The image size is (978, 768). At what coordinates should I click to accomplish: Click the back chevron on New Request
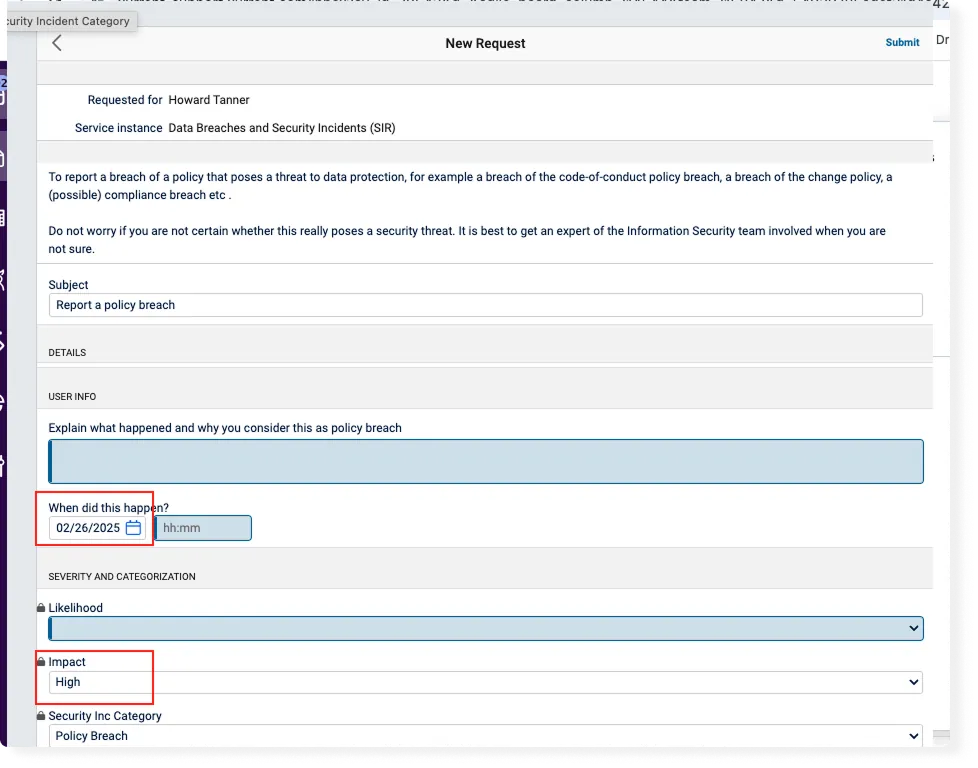point(57,43)
